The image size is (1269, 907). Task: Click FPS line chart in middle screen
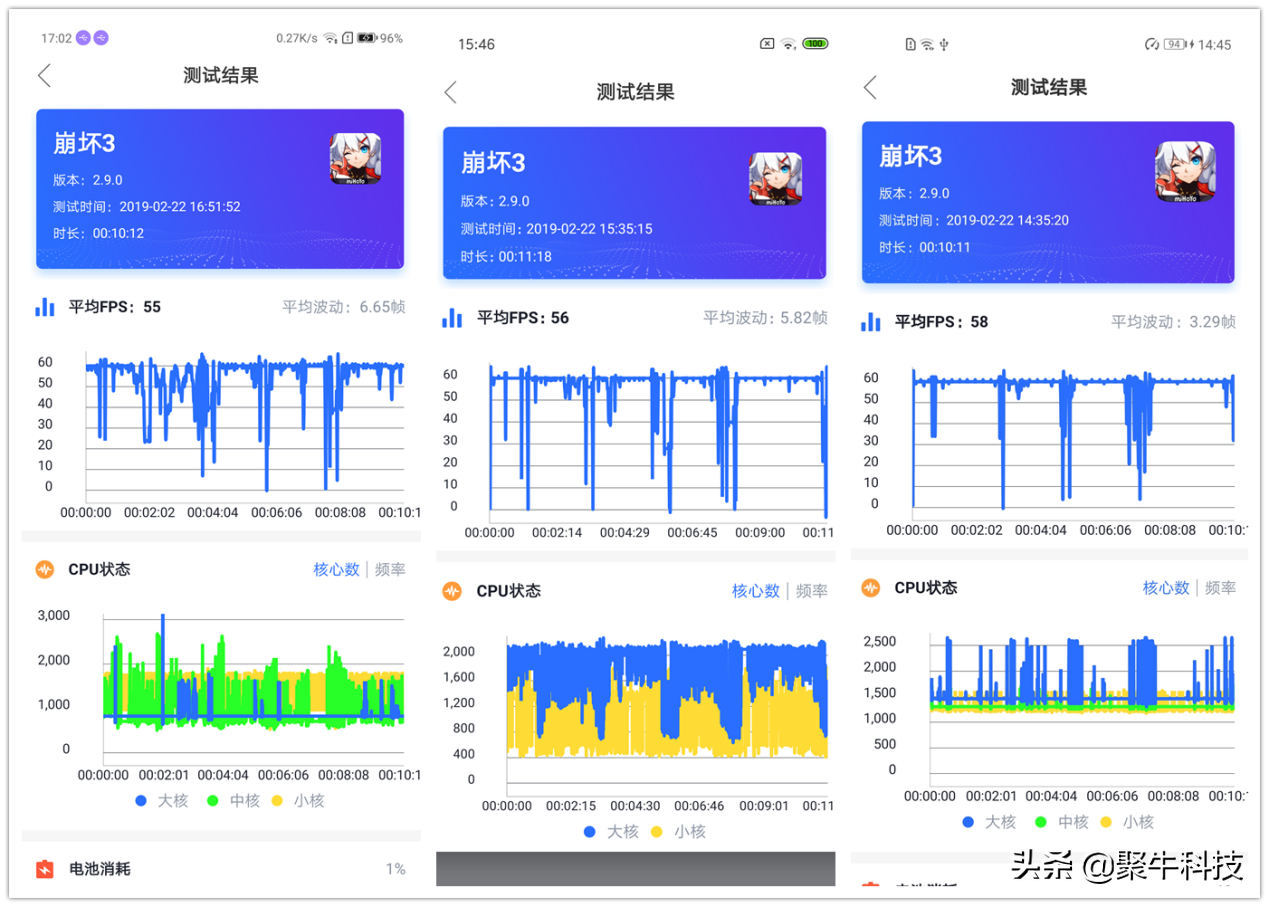click(x=658, y=443)
